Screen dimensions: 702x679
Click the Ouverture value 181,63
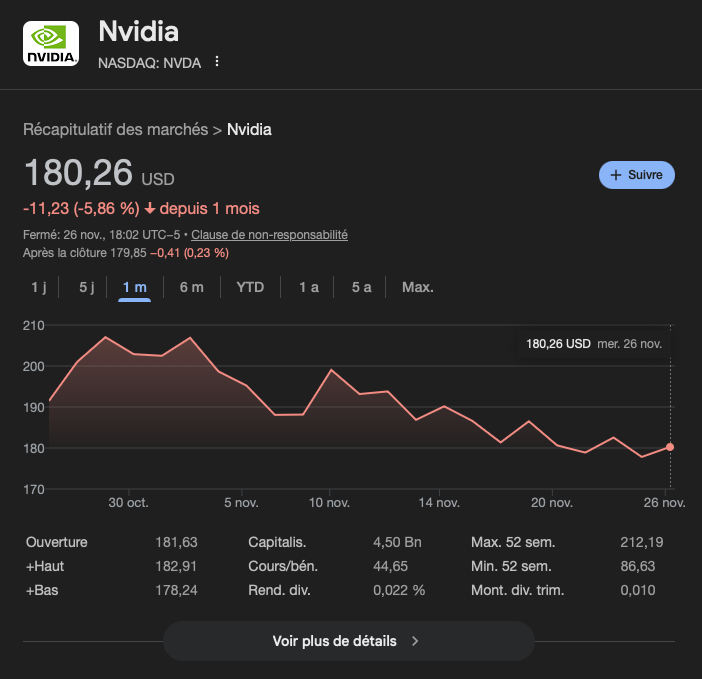point(176,542)
